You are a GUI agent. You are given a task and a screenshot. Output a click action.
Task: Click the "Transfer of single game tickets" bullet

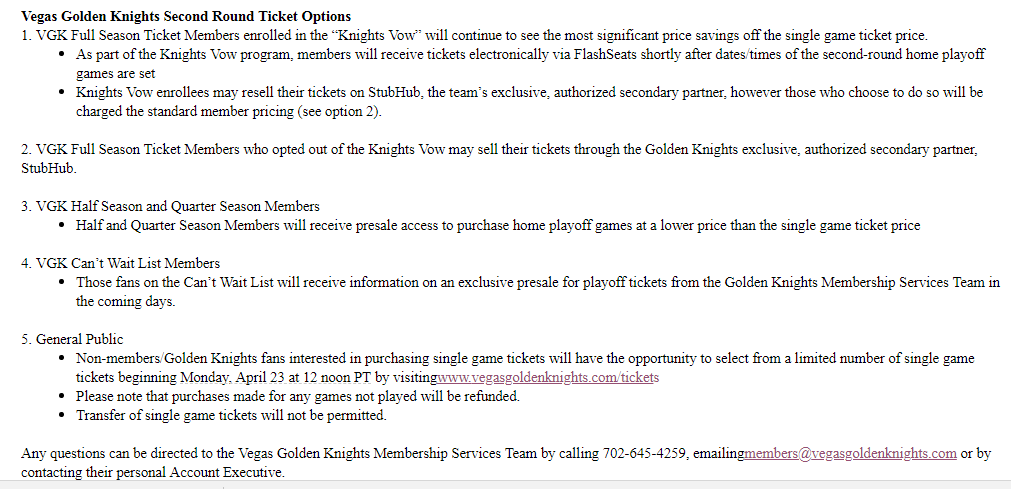(x=231, y=415)
